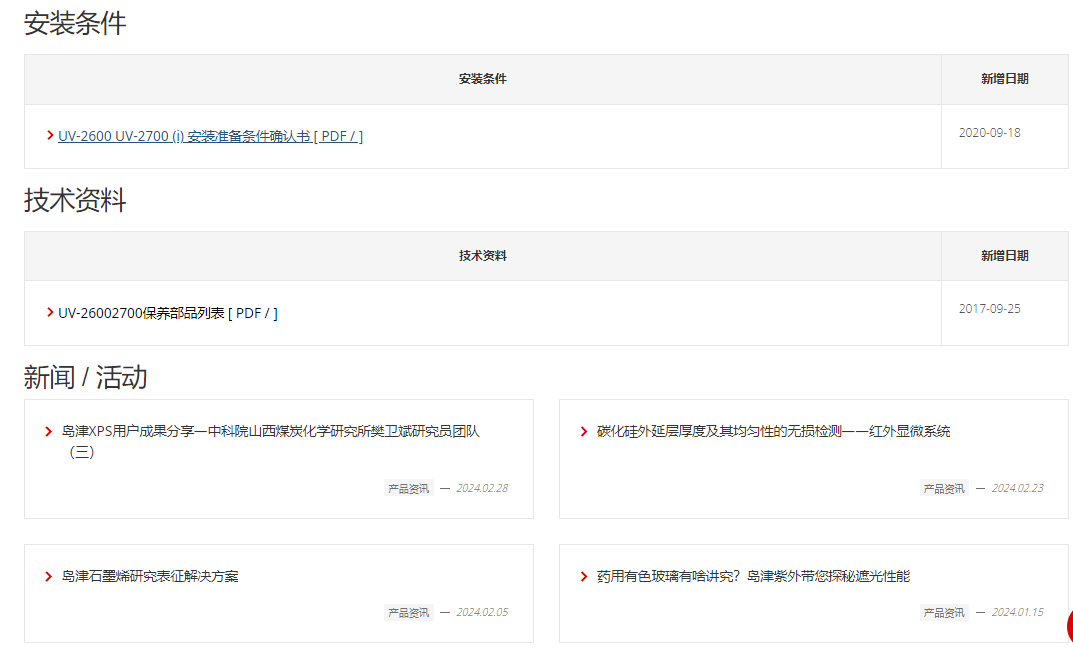Viewport: 1073px width, 653px height.
Task: Open 药用有色玻璃有啥讲究 article
Action: [753, 576]
